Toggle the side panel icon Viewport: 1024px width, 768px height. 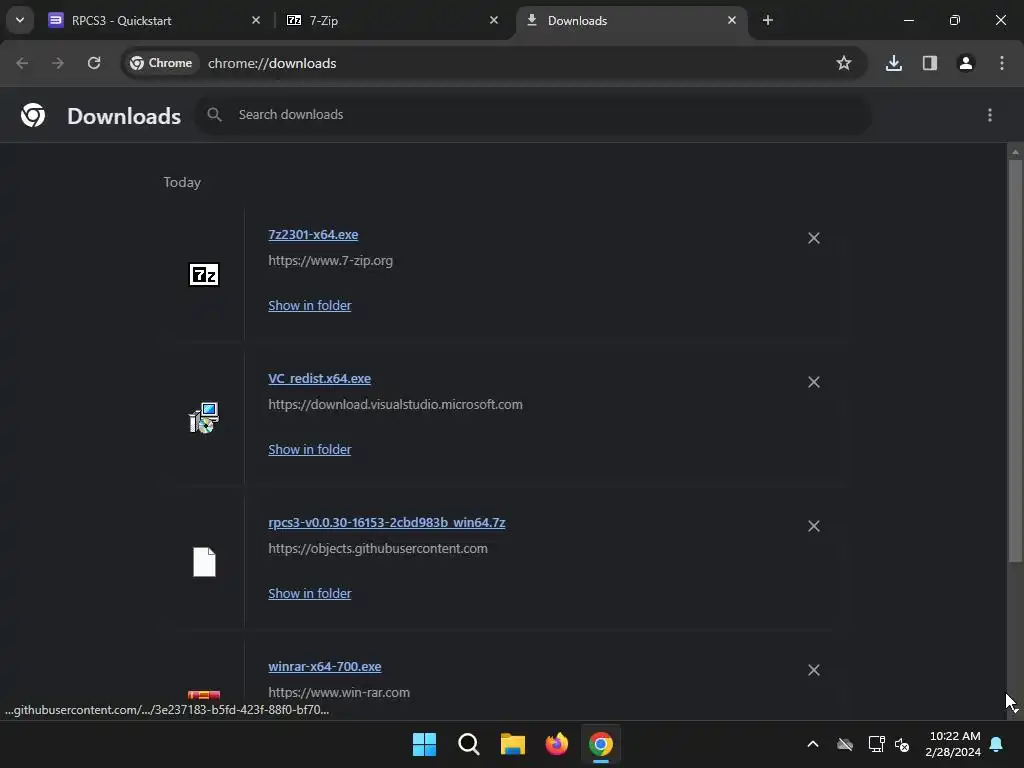(930, 63)
